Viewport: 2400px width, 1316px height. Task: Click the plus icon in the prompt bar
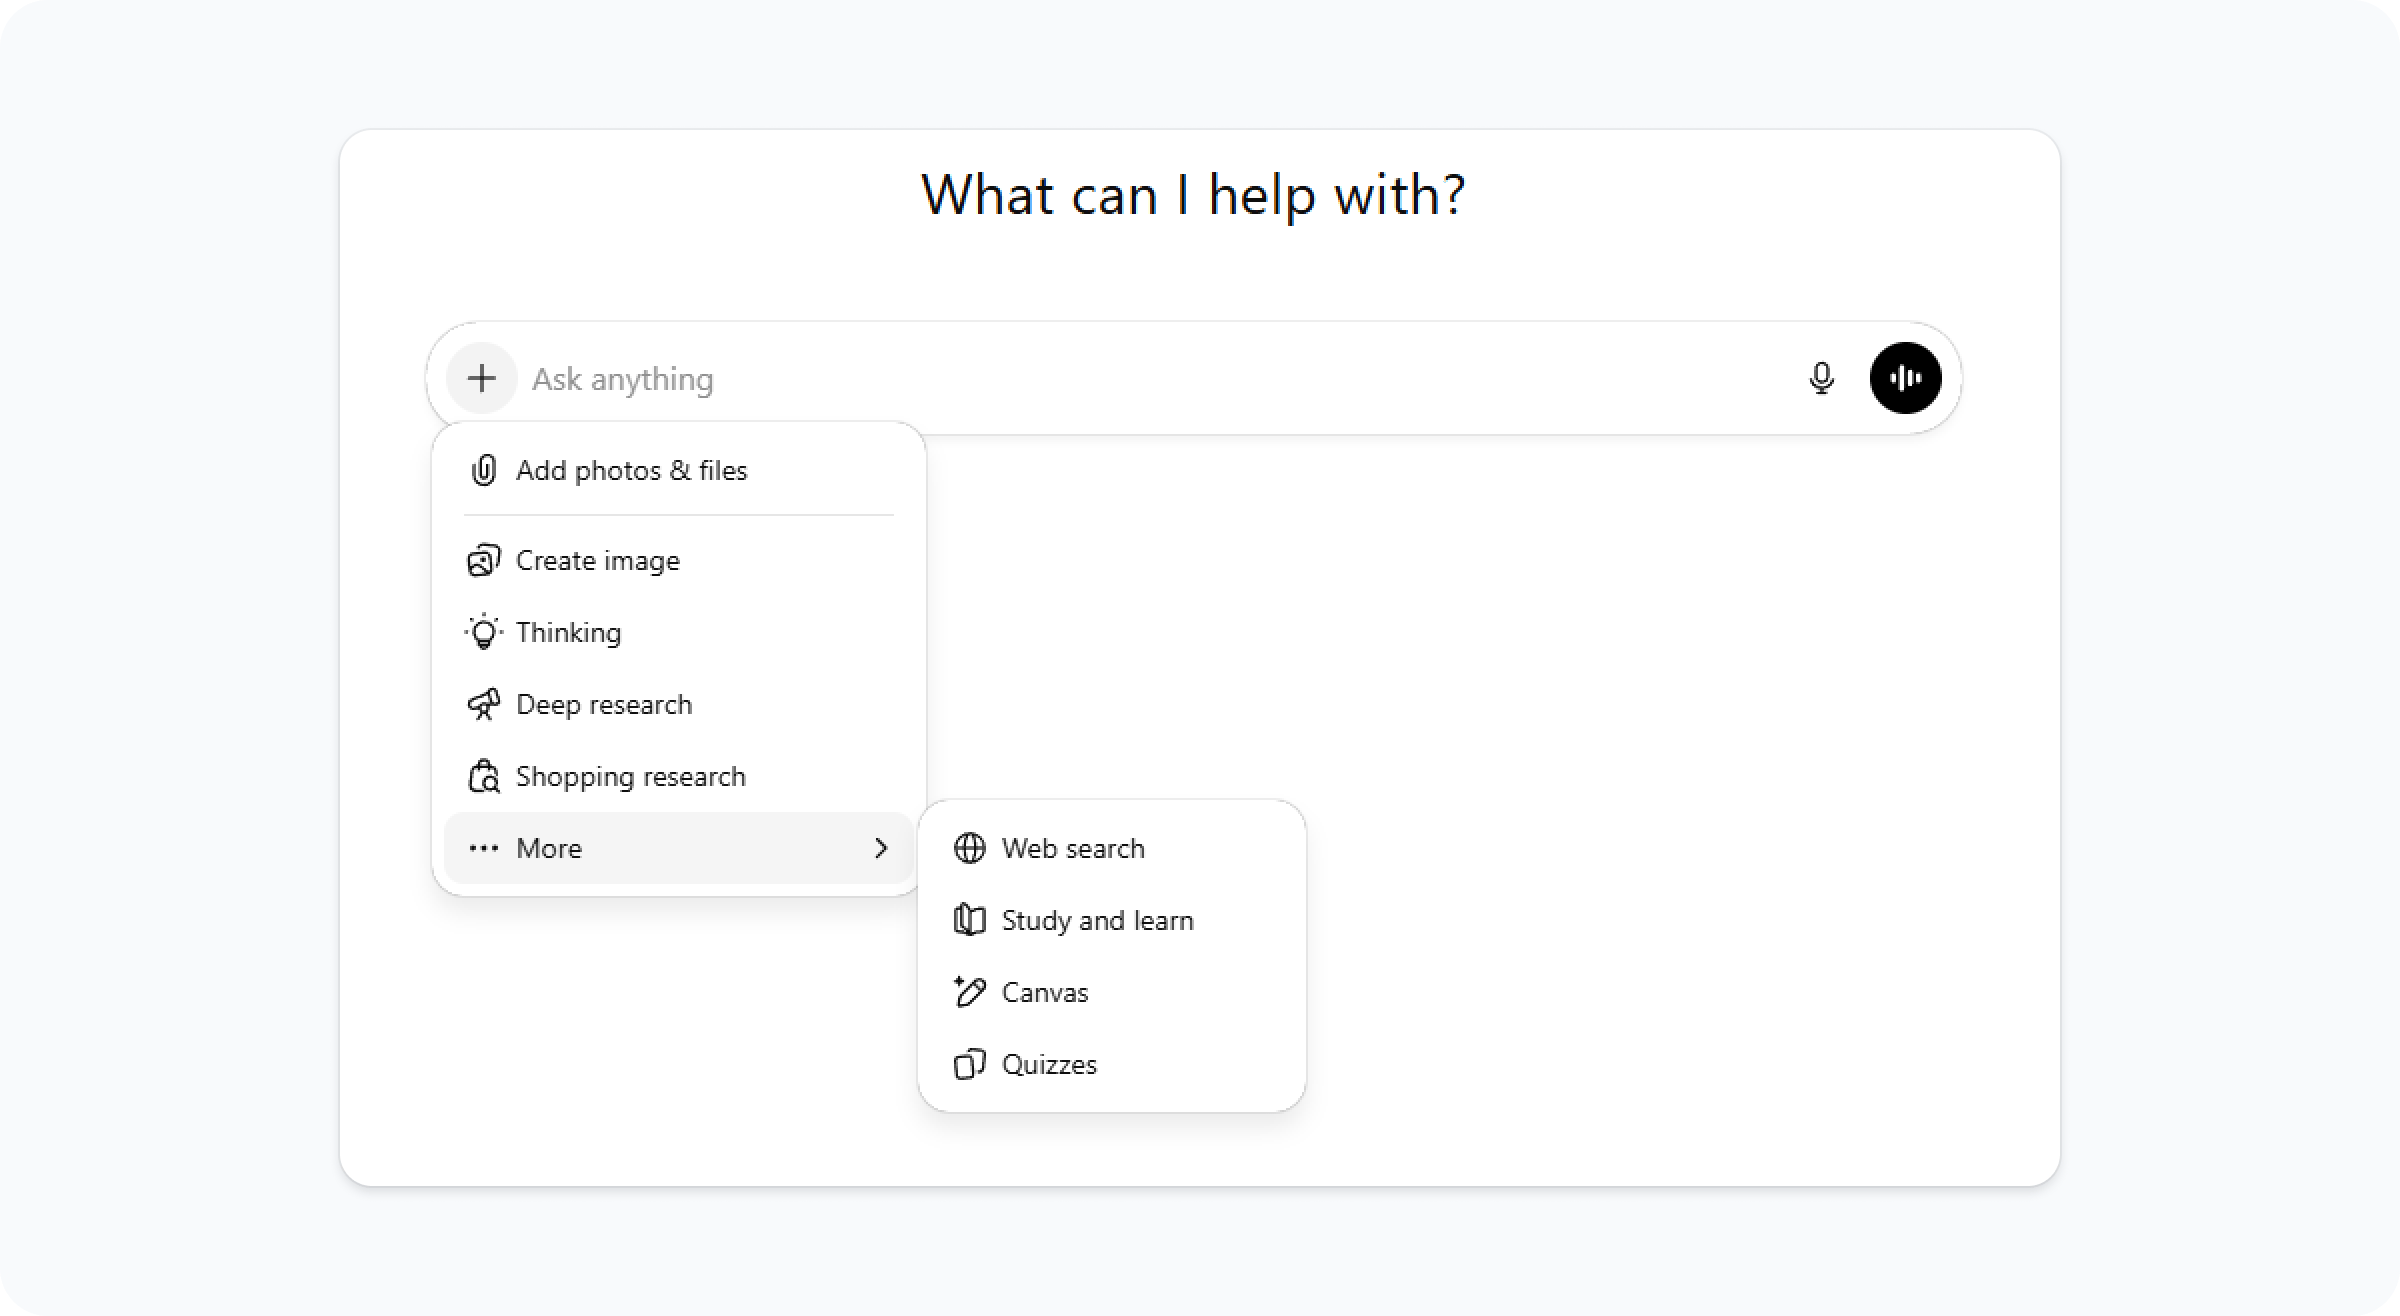(483, 378)
